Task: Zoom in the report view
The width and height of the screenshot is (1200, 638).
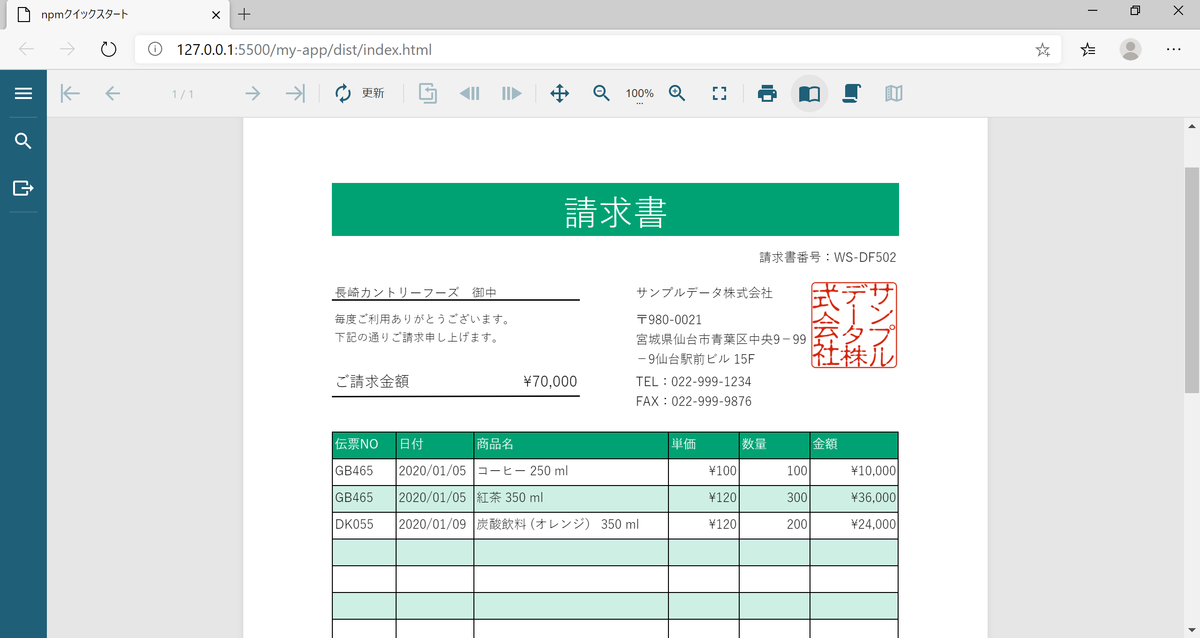Action: click(677, 93)
